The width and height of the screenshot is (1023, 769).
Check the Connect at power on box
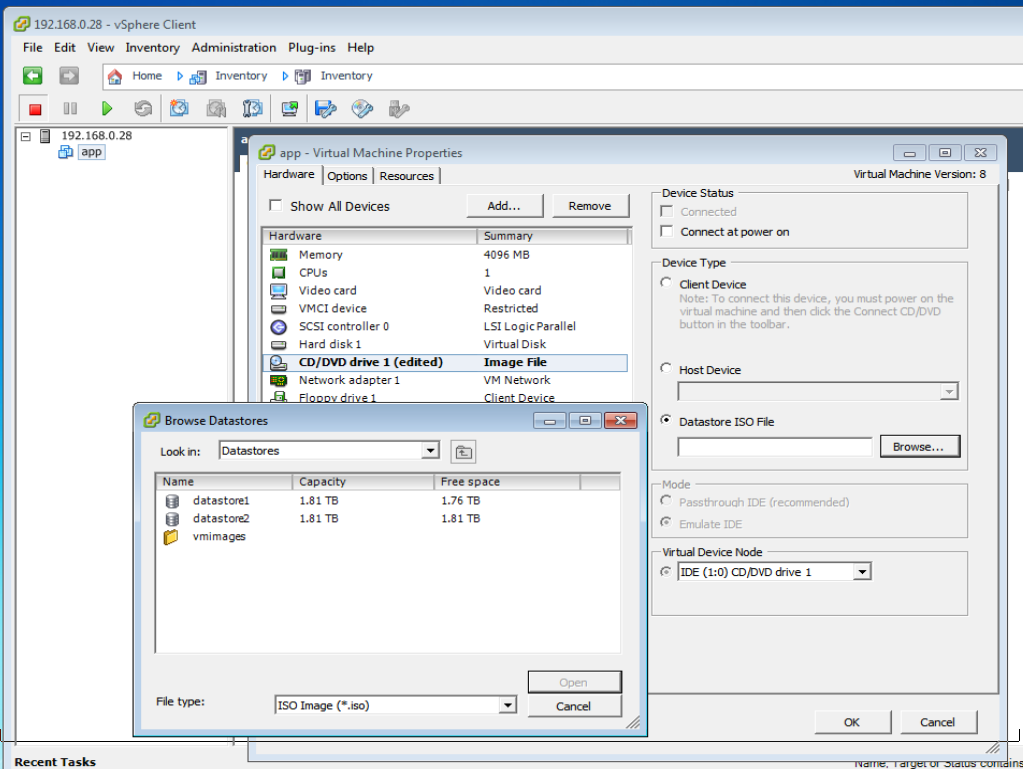(x=667, y=232)
